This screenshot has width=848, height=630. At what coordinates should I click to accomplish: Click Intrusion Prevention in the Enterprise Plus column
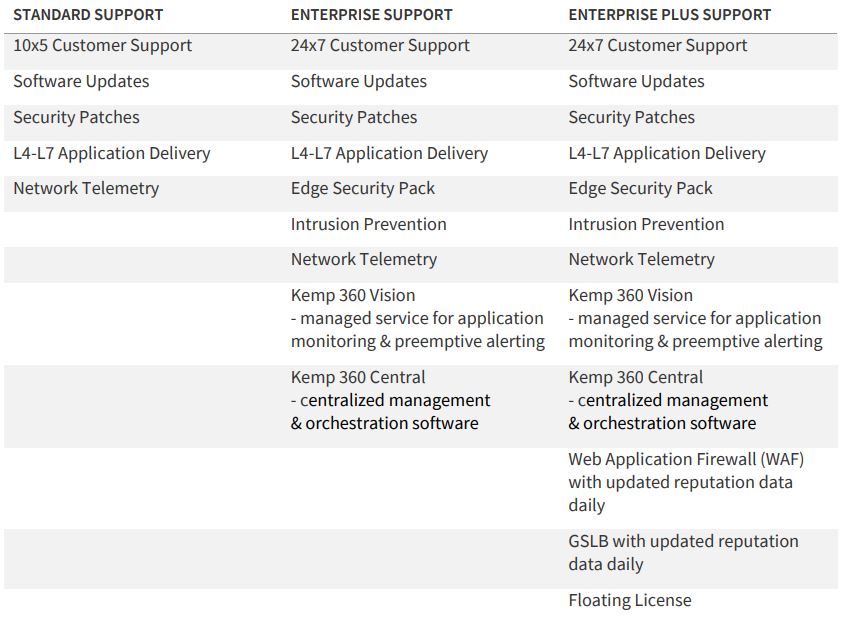tap(646, 225)
